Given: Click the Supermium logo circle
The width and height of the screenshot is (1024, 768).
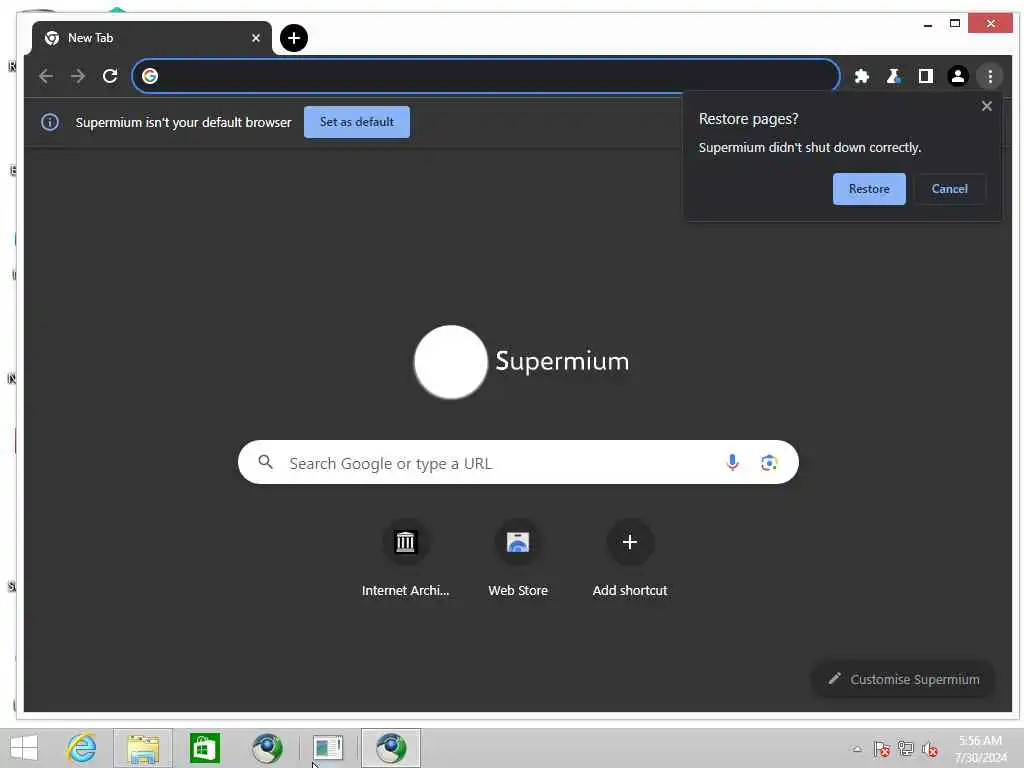Looking at the screenshot, I should tap(451, 362).
